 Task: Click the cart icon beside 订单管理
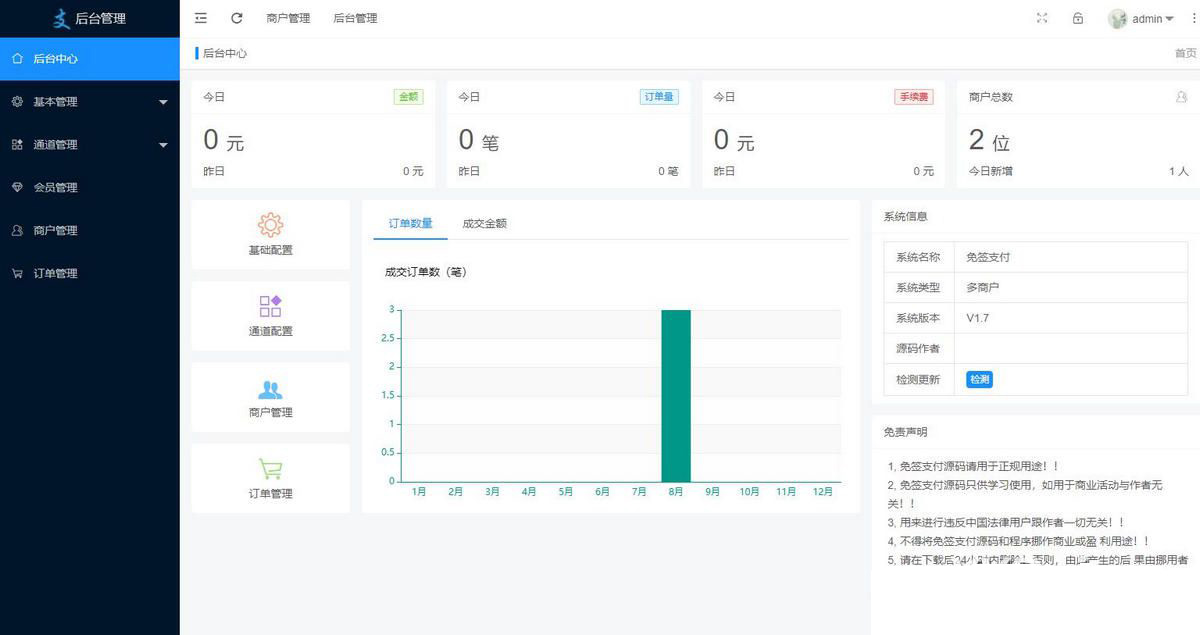tap(17, 273)
